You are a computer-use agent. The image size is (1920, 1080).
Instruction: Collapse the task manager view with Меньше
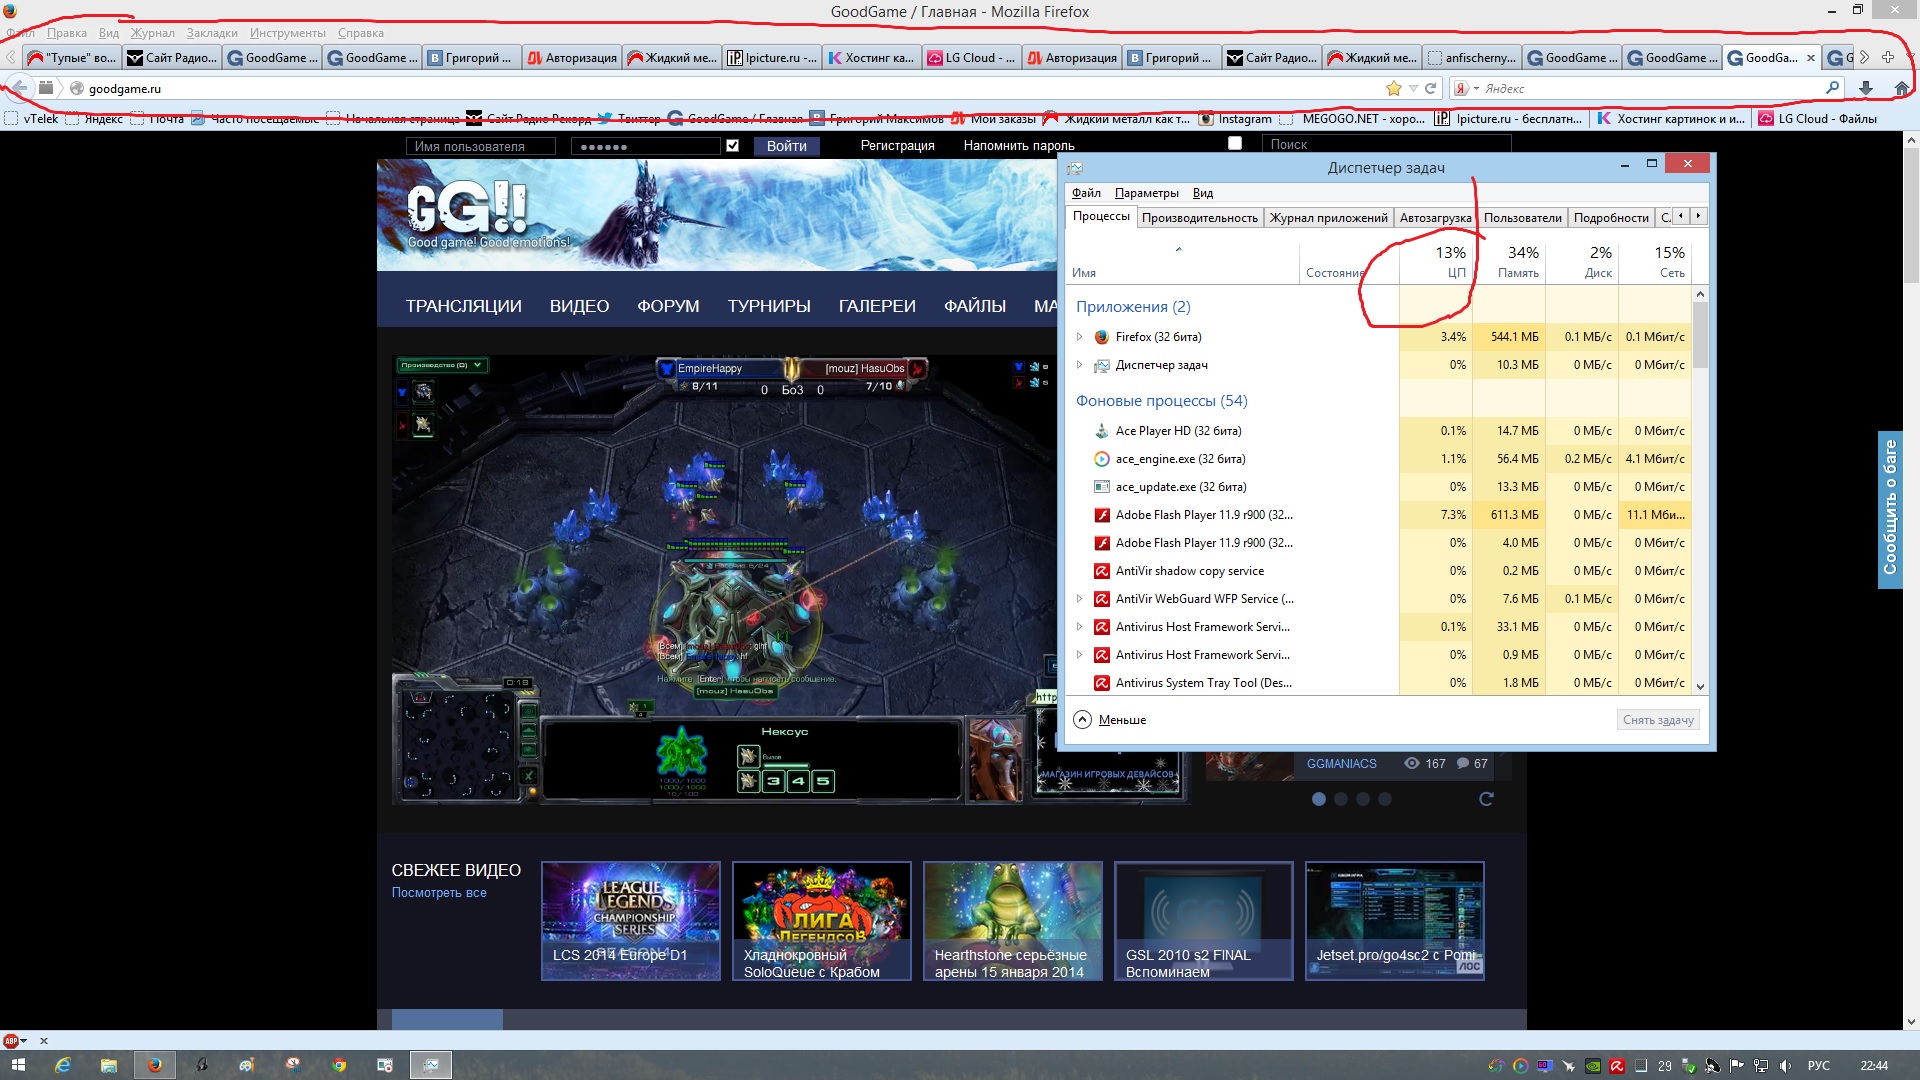[1110, 720]
